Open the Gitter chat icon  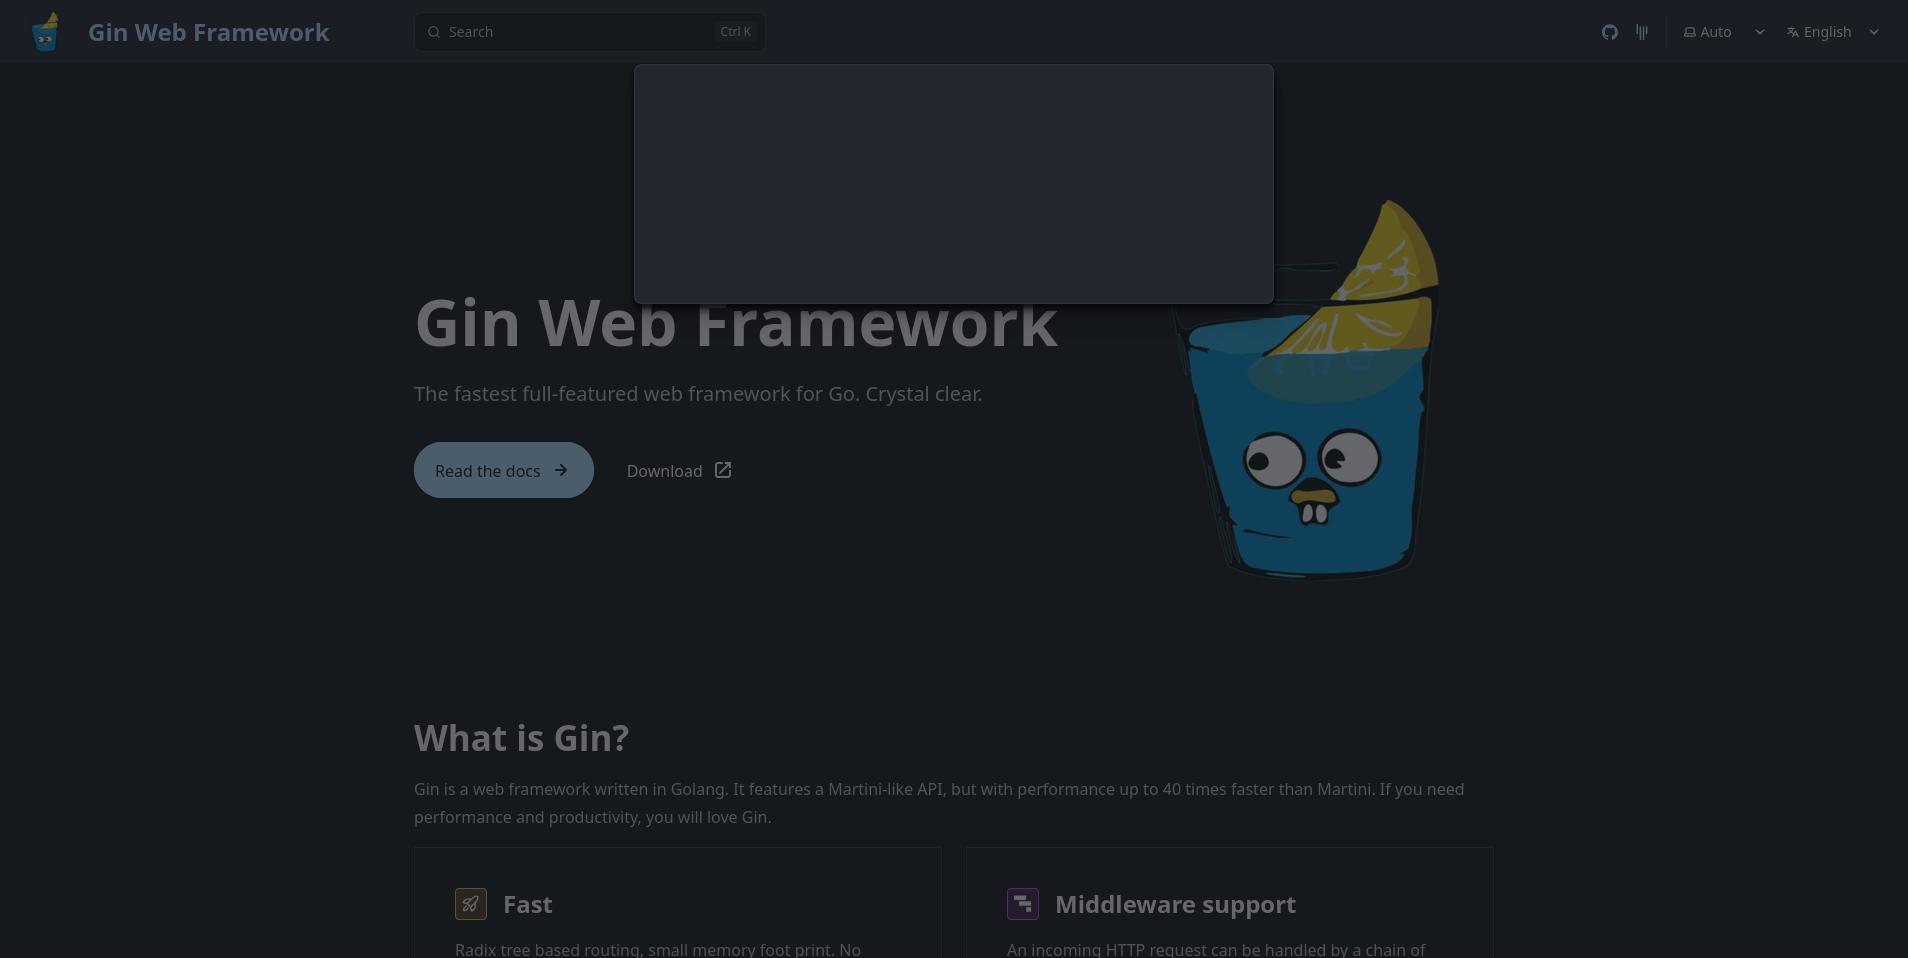[x=1642, y=32]
